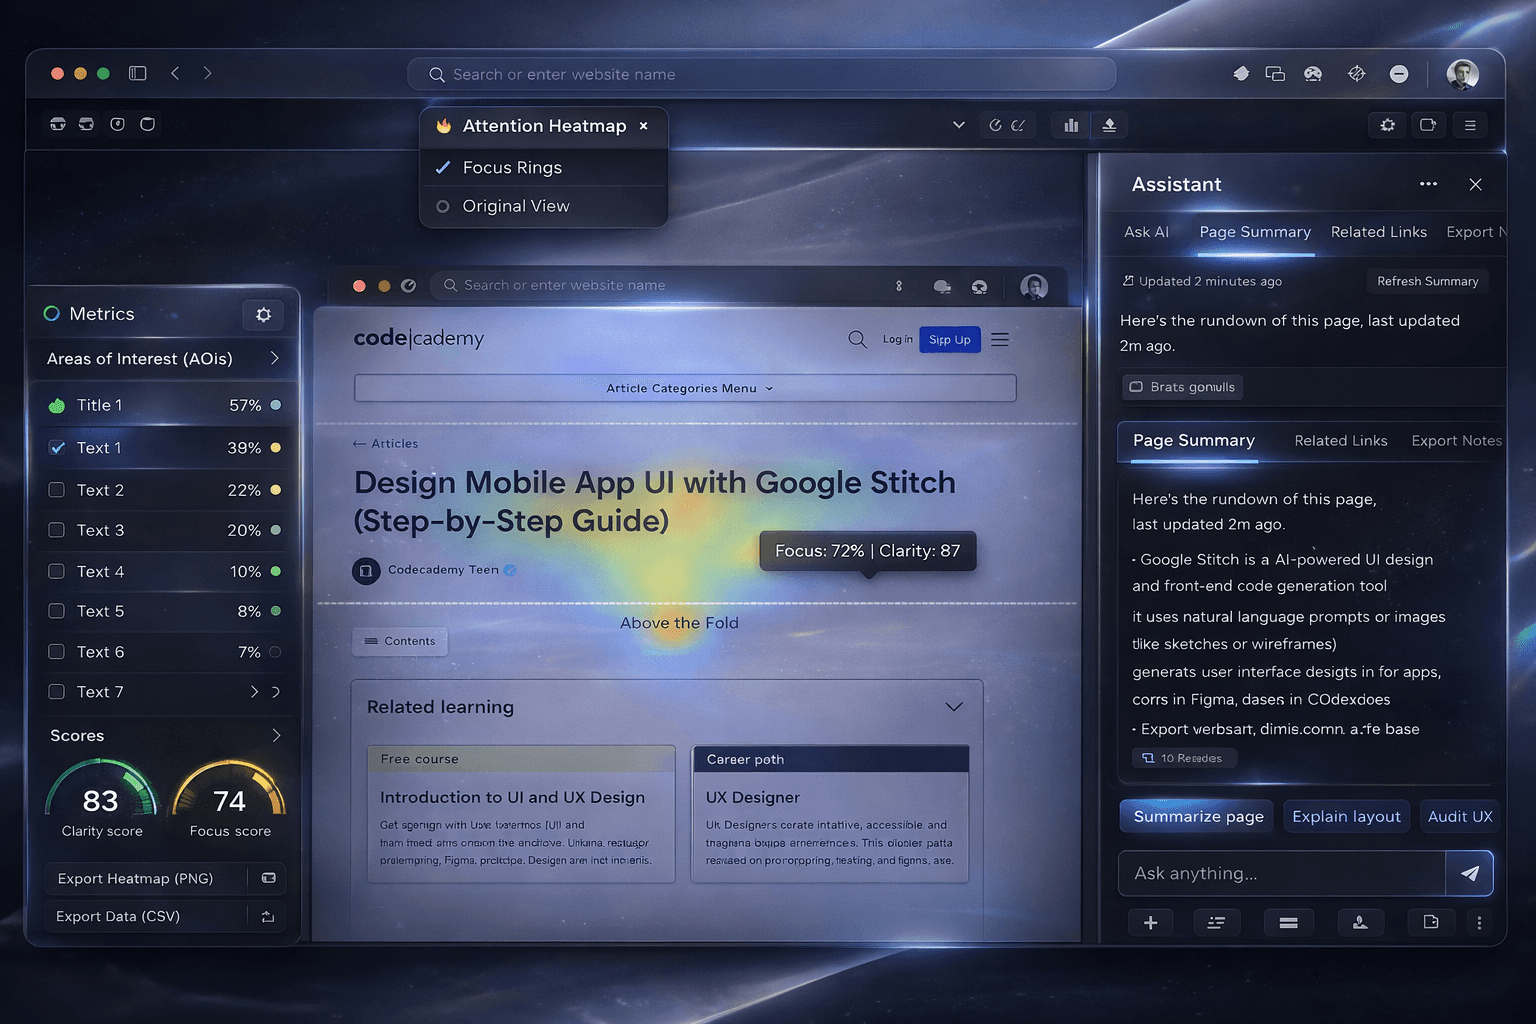Click the picture-in-picture icon near settings gear
Screen dimensions: 1536x1024
click(1428, 125)
